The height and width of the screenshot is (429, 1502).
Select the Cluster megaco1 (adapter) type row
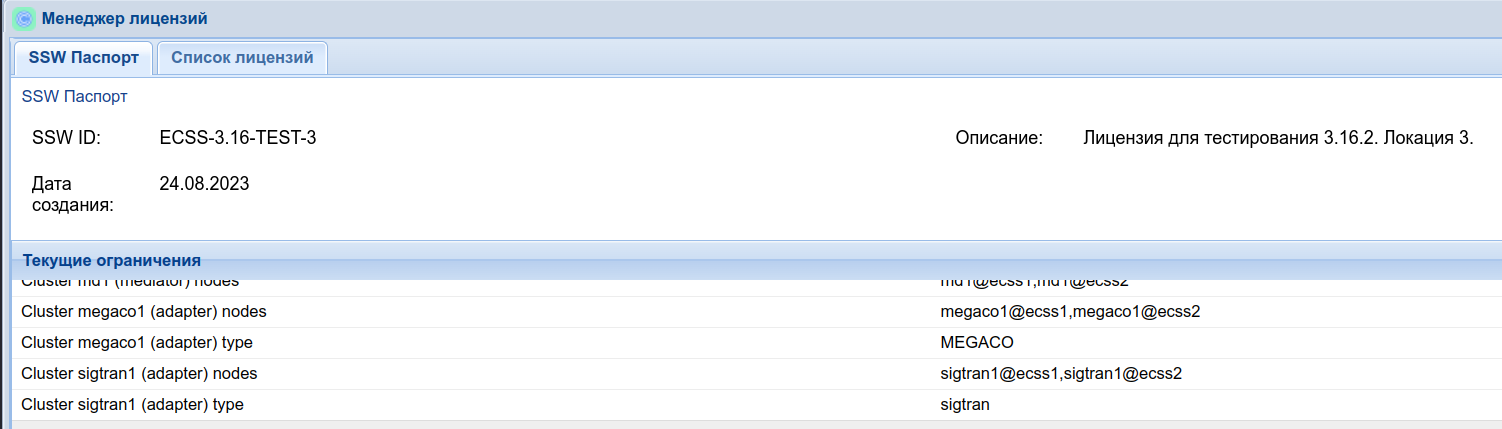tap(137, 343)
